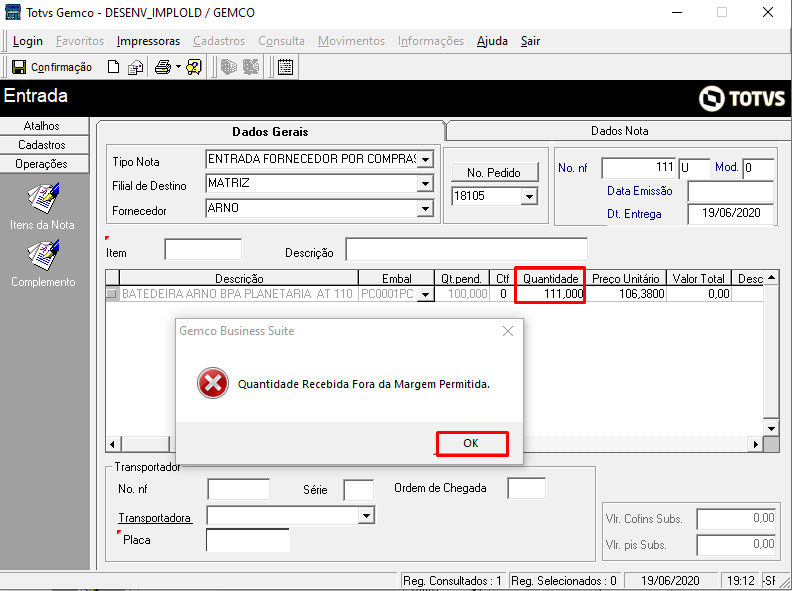This screenshot has height=591, width=792.
Task: Click the printer icon in toolbar
Action: pyautogui.click(x=163, y=67)
